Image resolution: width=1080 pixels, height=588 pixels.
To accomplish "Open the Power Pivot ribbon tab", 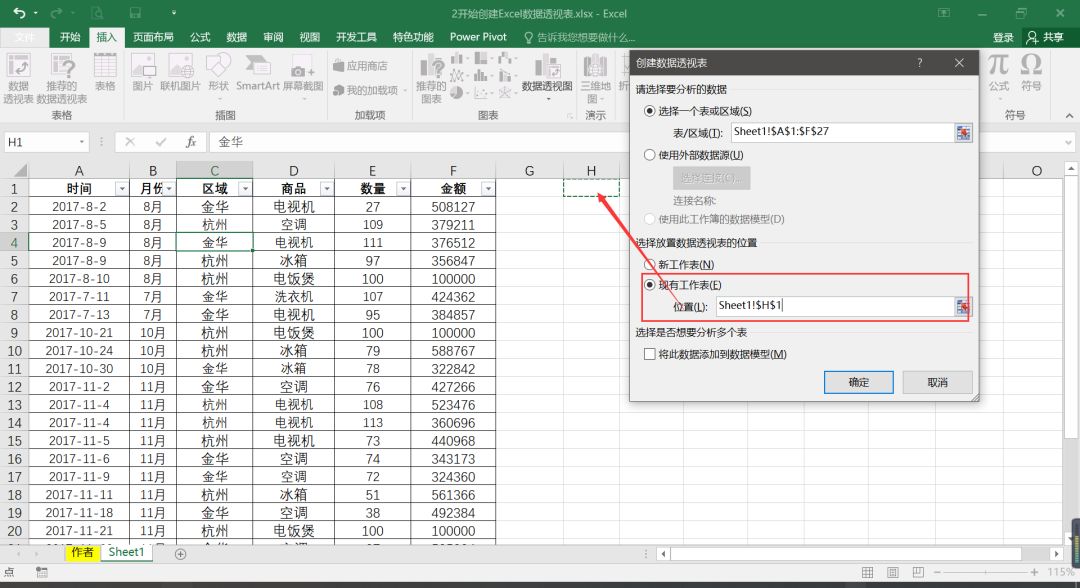I will pos(478,37).
